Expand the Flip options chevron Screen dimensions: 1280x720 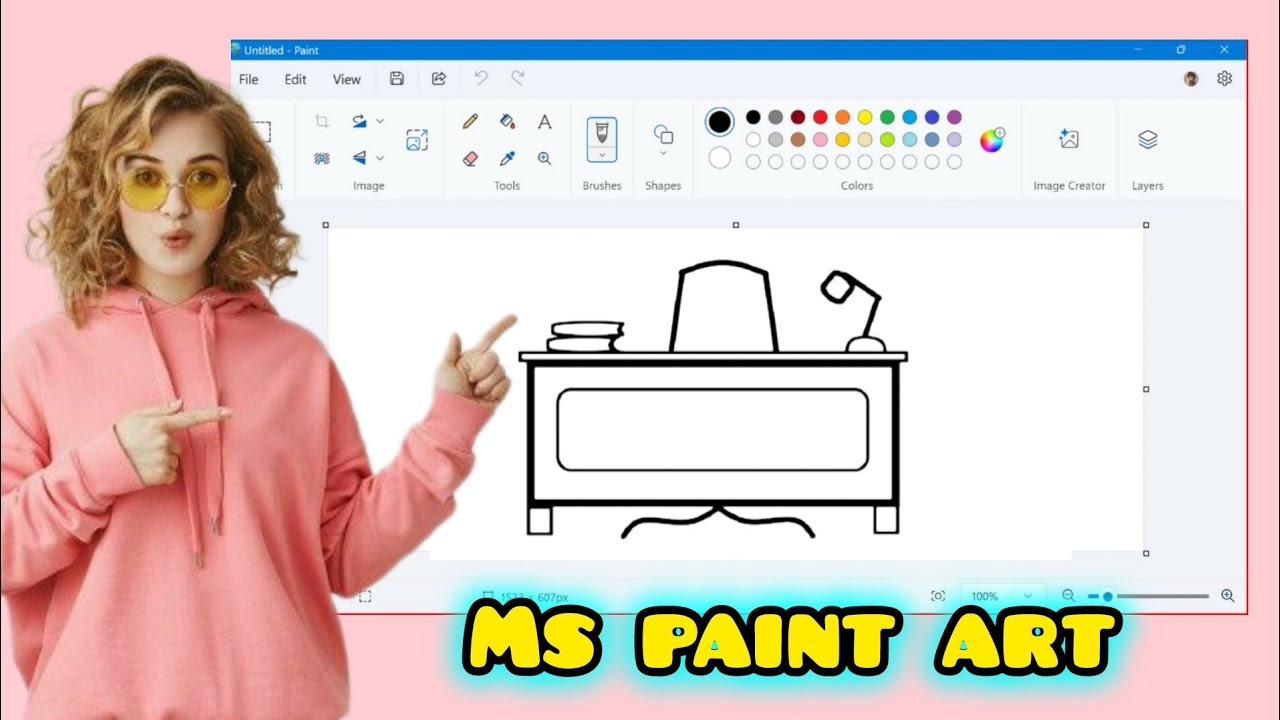(x=380, y=158)
